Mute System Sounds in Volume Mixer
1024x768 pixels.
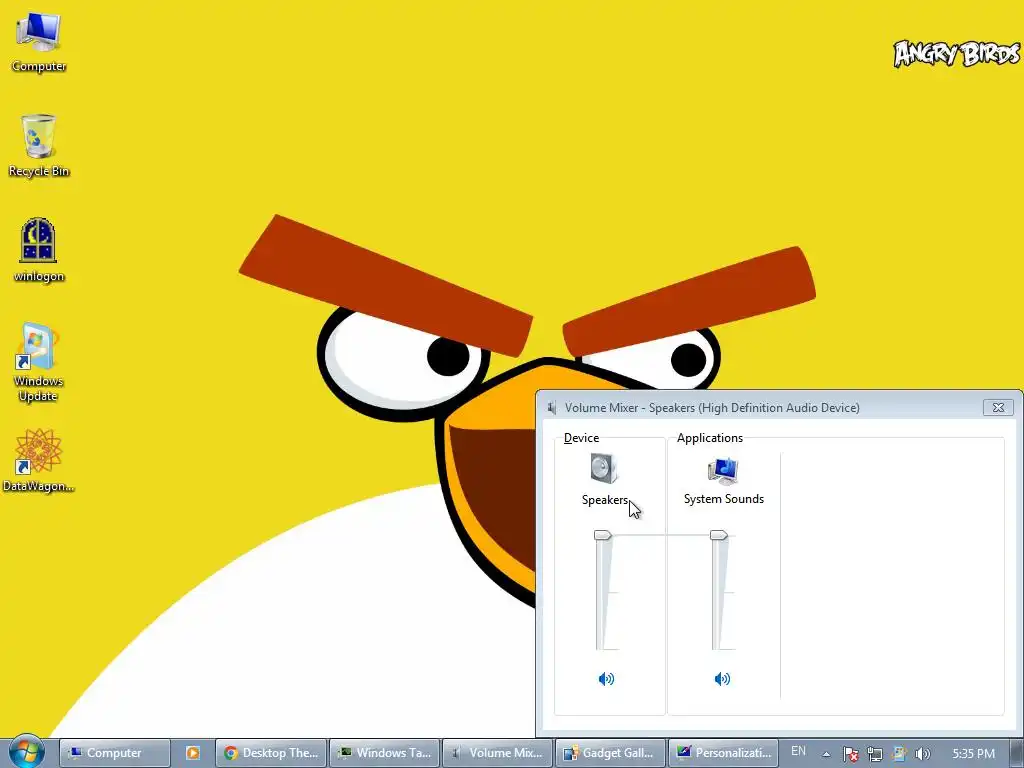[722, 679]
